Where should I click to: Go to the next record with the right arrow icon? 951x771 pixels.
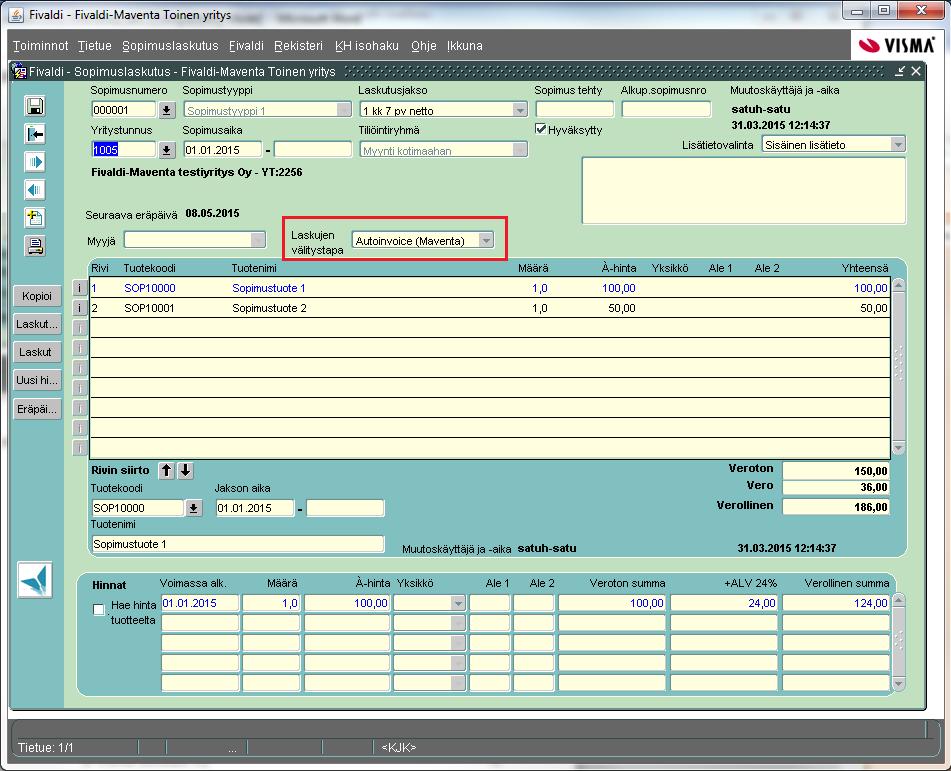pyautogui.click(x=35, y=162)
